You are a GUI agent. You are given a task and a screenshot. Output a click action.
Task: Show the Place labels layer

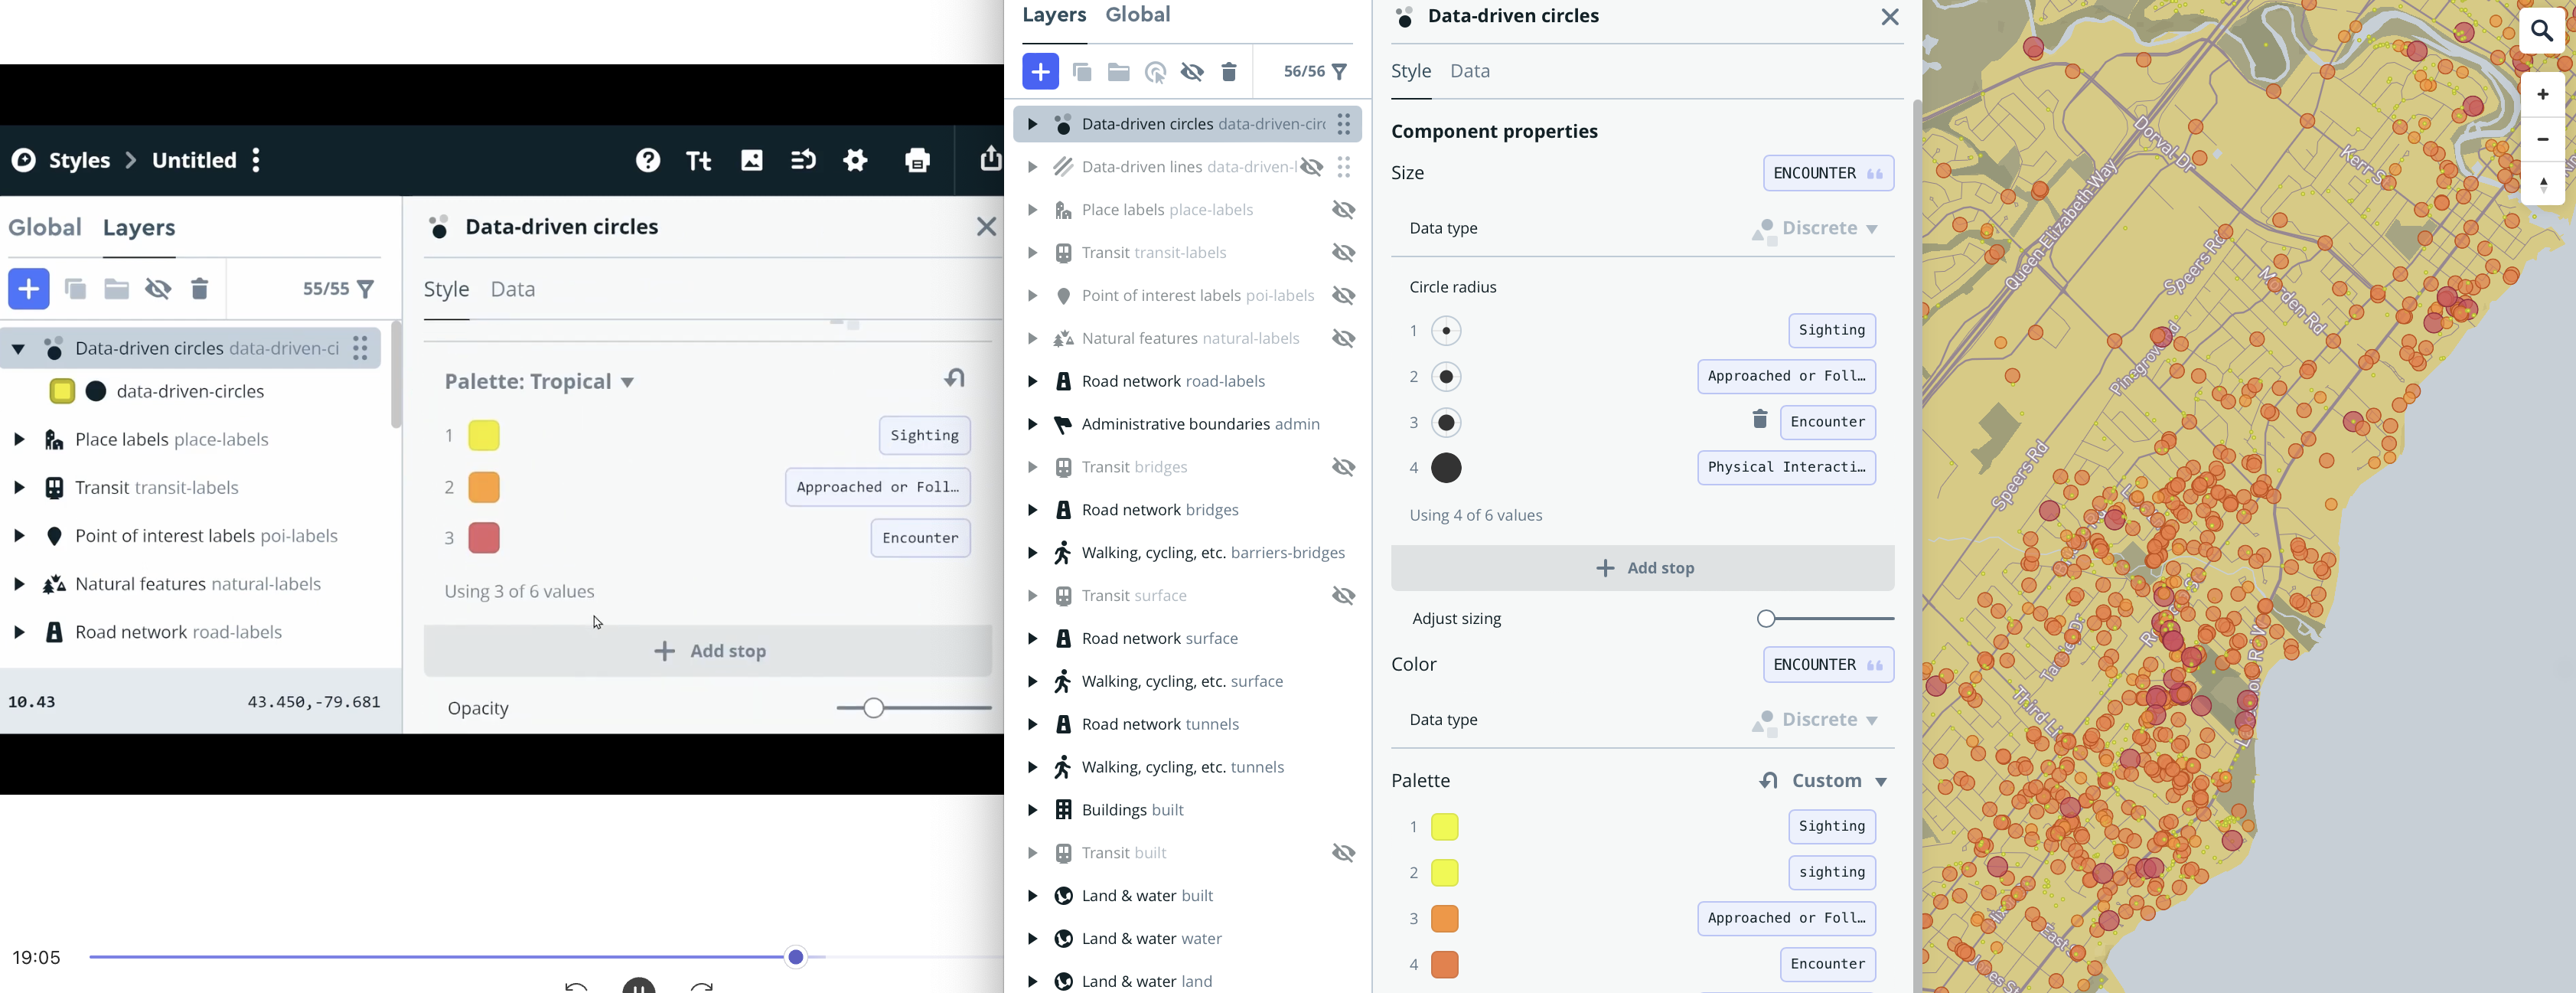pyautogui.click(x=1343, y=210)
